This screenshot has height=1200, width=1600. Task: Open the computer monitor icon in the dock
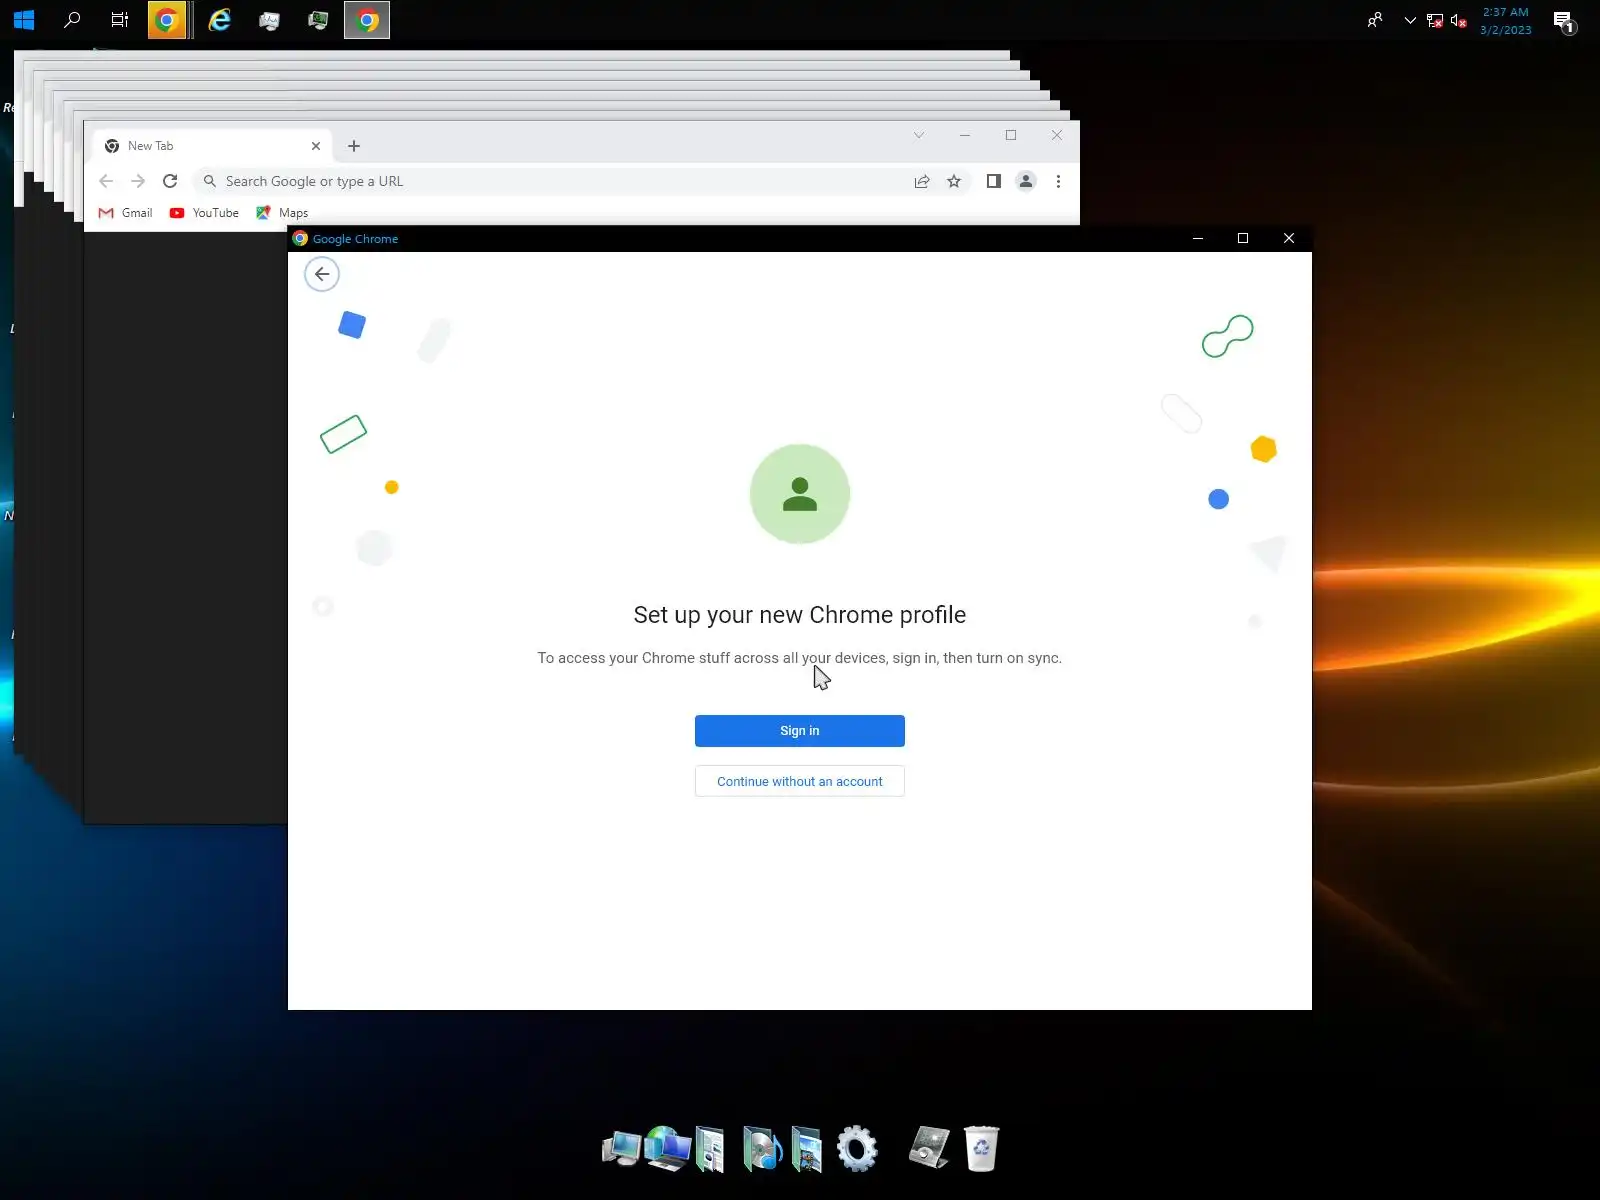[x=621, y=1149]
